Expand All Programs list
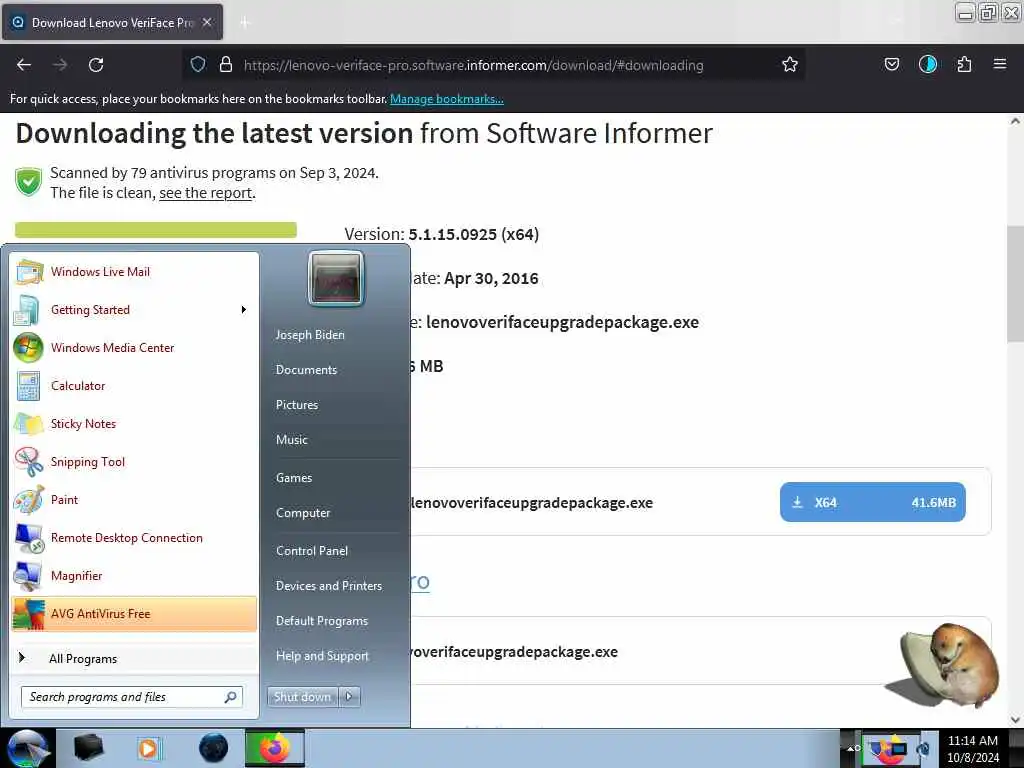The width and height of the screenshot is (1024, 768). coord(83,658)
